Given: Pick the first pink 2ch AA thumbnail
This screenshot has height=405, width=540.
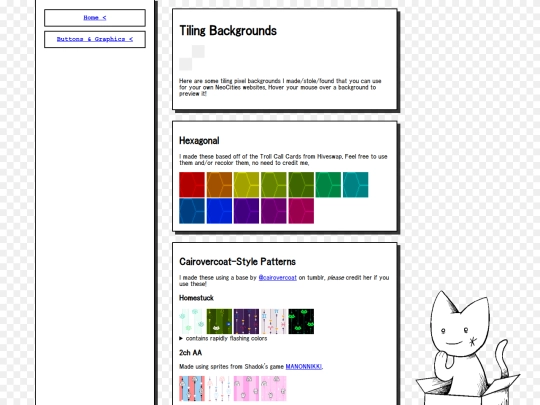Looking at the screenshot, I should (x=246, y=388).
